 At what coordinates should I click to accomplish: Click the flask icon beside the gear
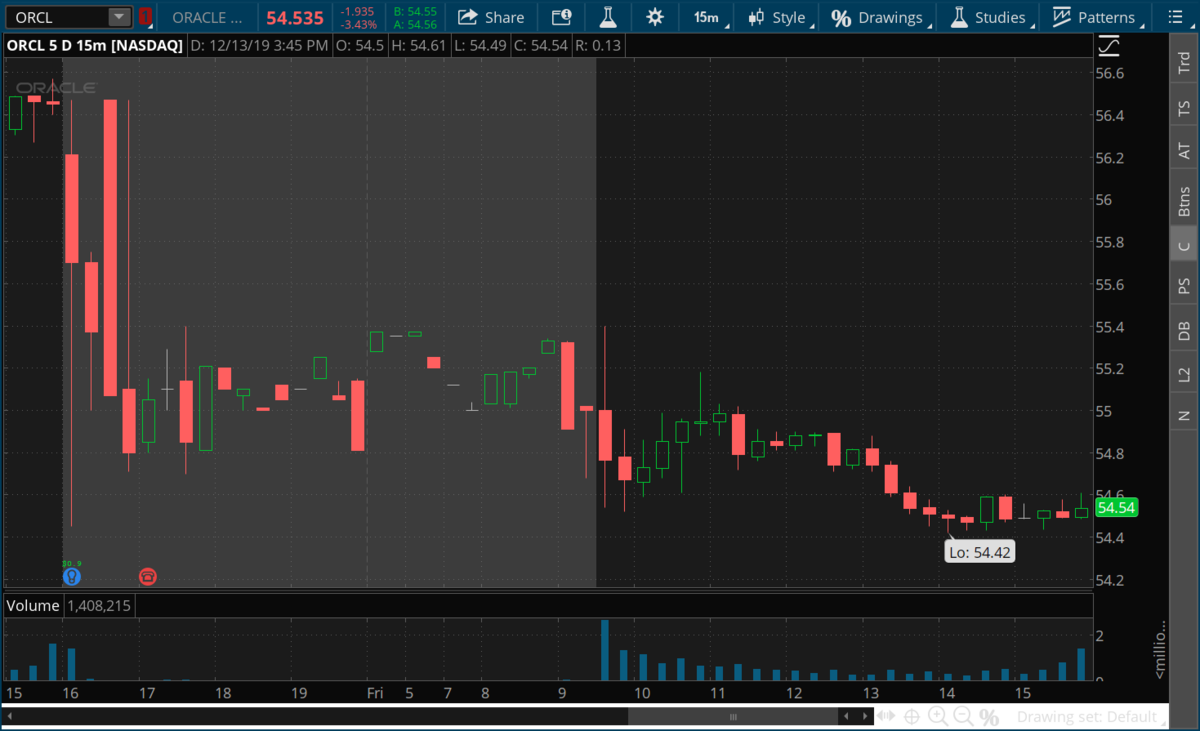607,17
